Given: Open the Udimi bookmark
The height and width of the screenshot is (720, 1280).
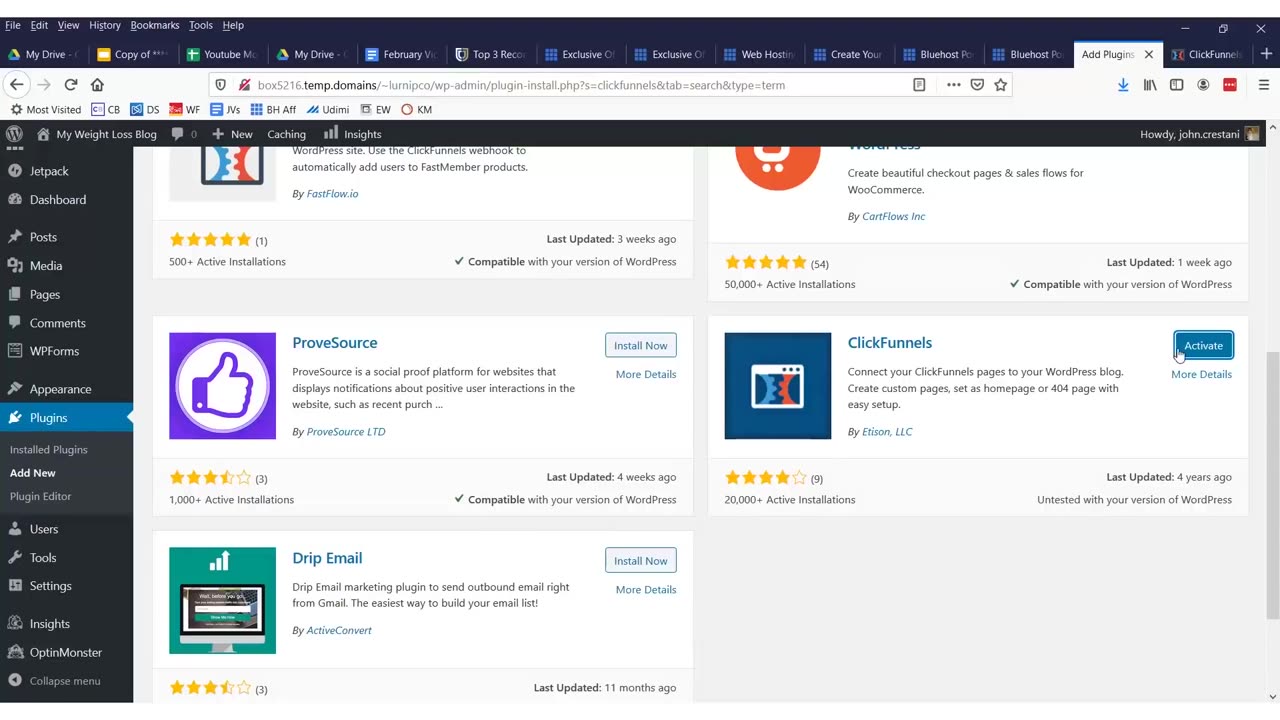Looking at the screenshot, I should [328, 109].
